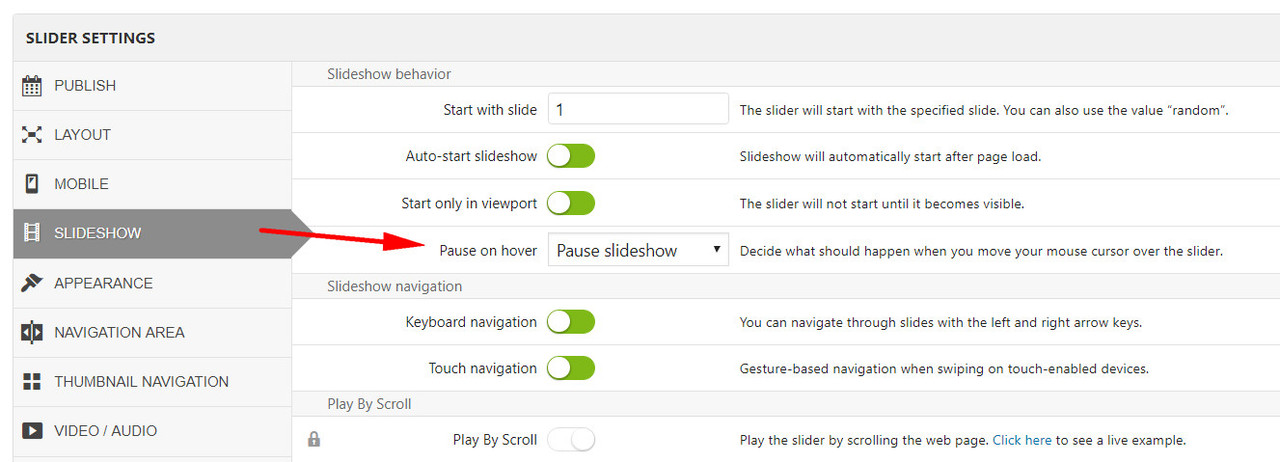The width and height of the screenshot is (1280, 462).
Task: Enable the Play By Scroll toggle
Action: pyautogui.click(x=571, y=439)
